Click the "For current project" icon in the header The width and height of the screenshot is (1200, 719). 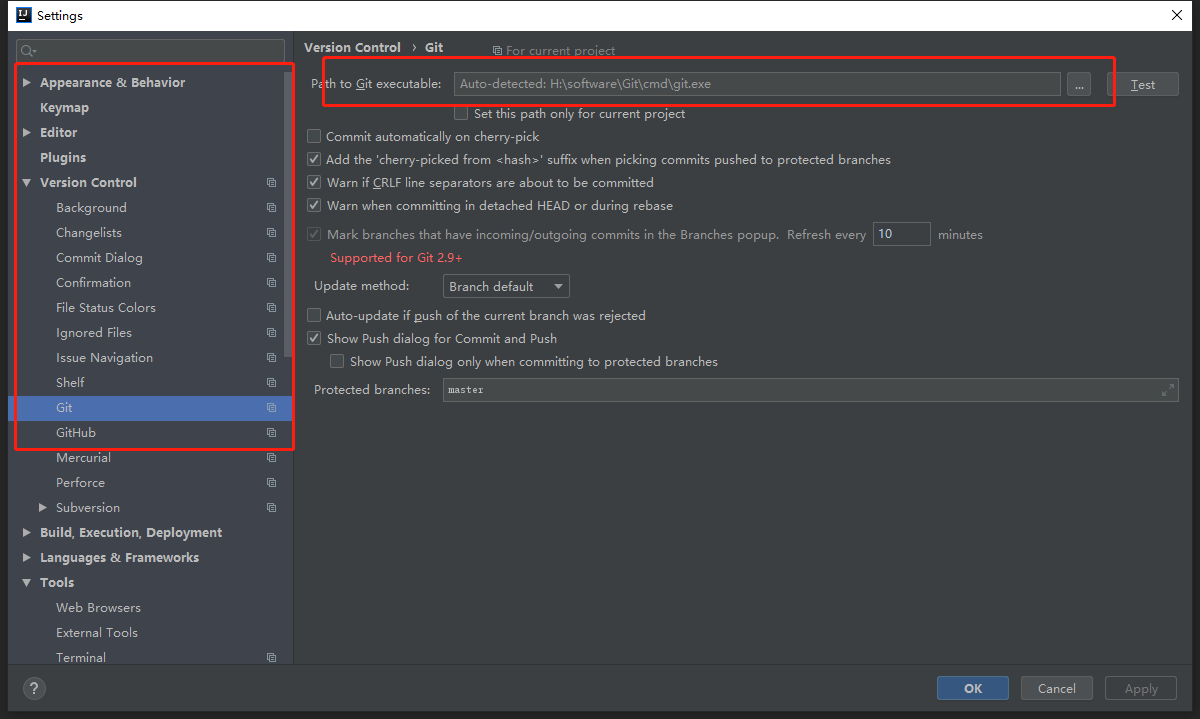point(496,51)
